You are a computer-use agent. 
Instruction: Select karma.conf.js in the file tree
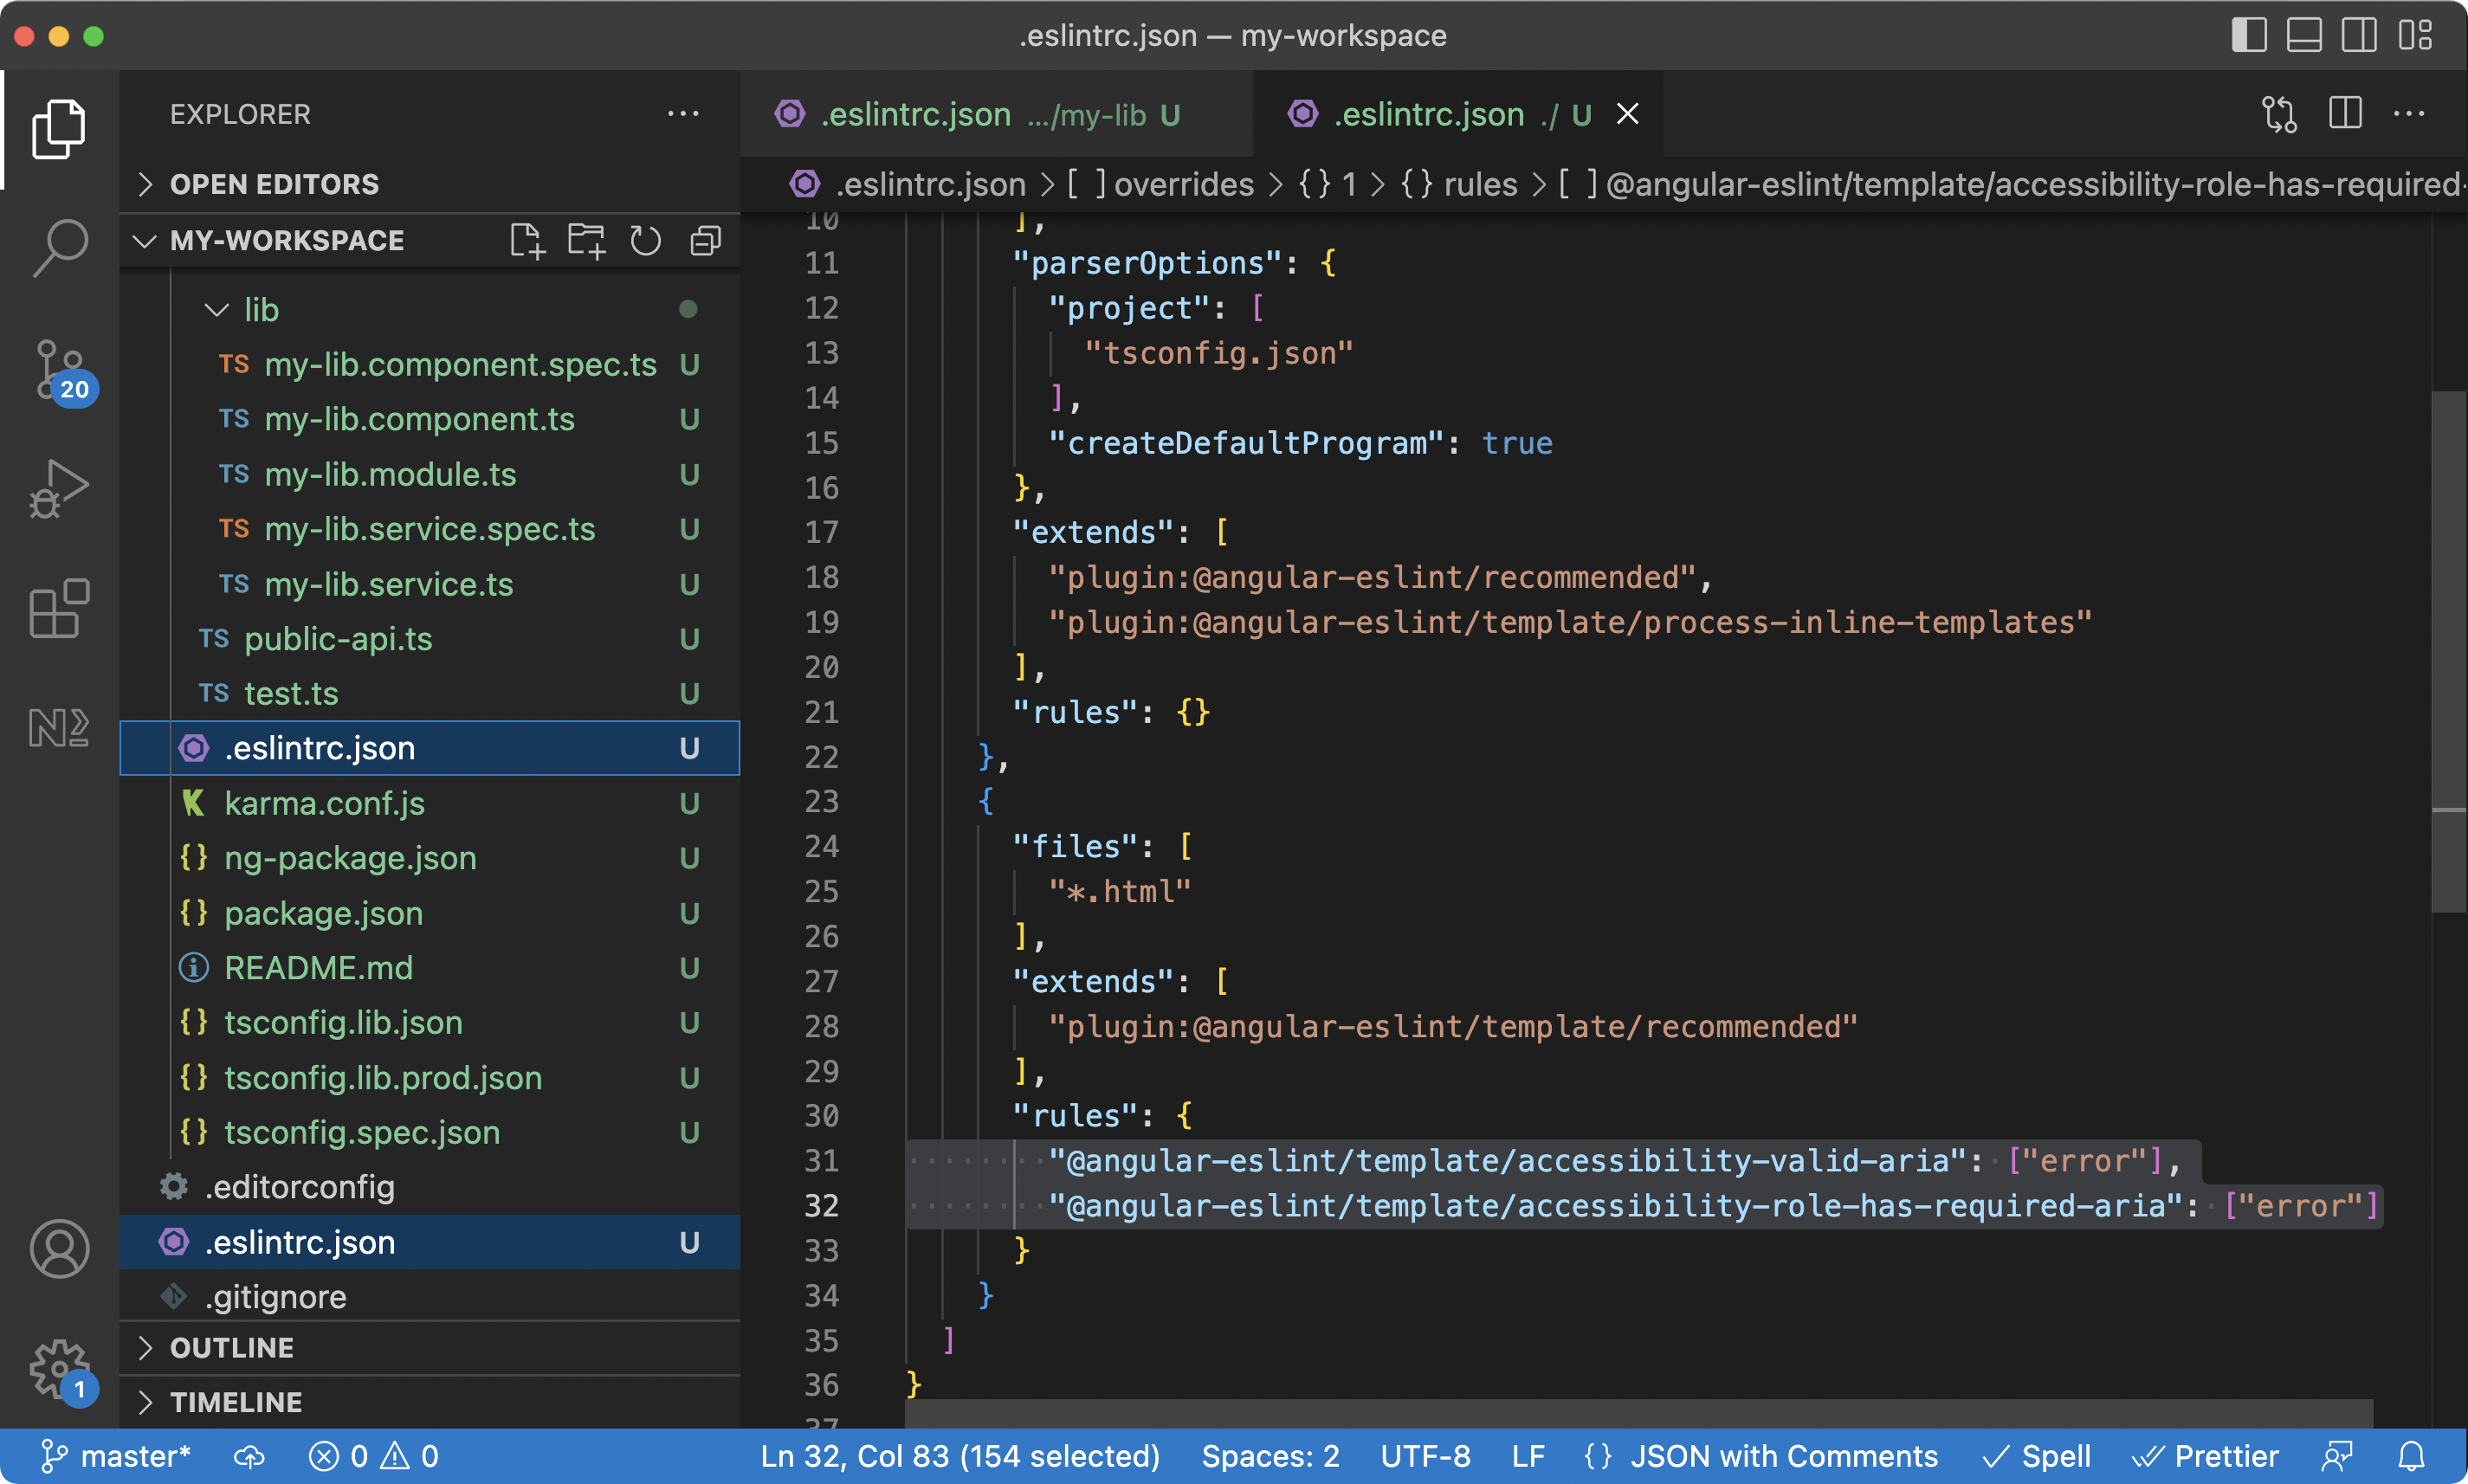click(x=324, y=803)
